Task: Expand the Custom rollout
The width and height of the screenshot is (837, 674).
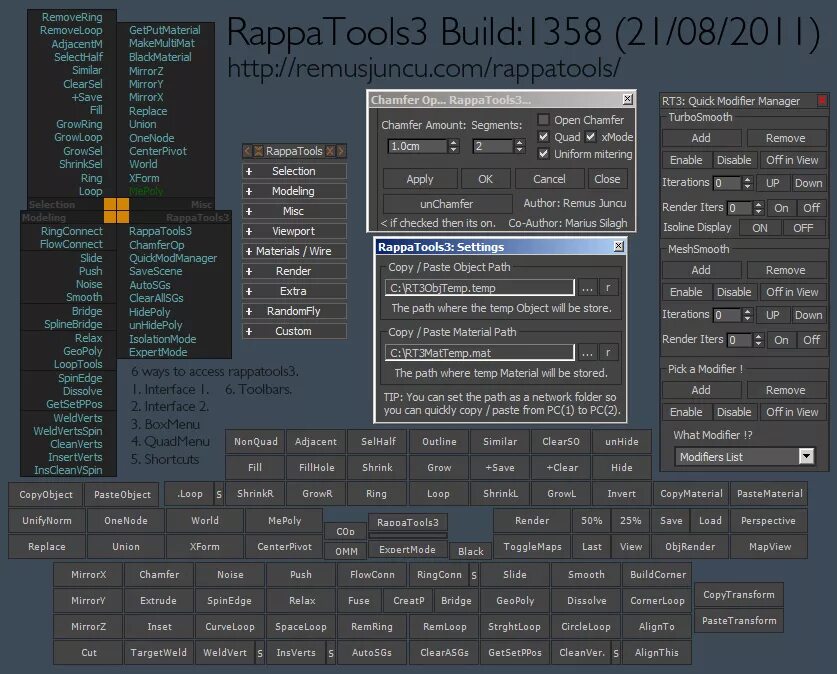Action: point(294,331)
